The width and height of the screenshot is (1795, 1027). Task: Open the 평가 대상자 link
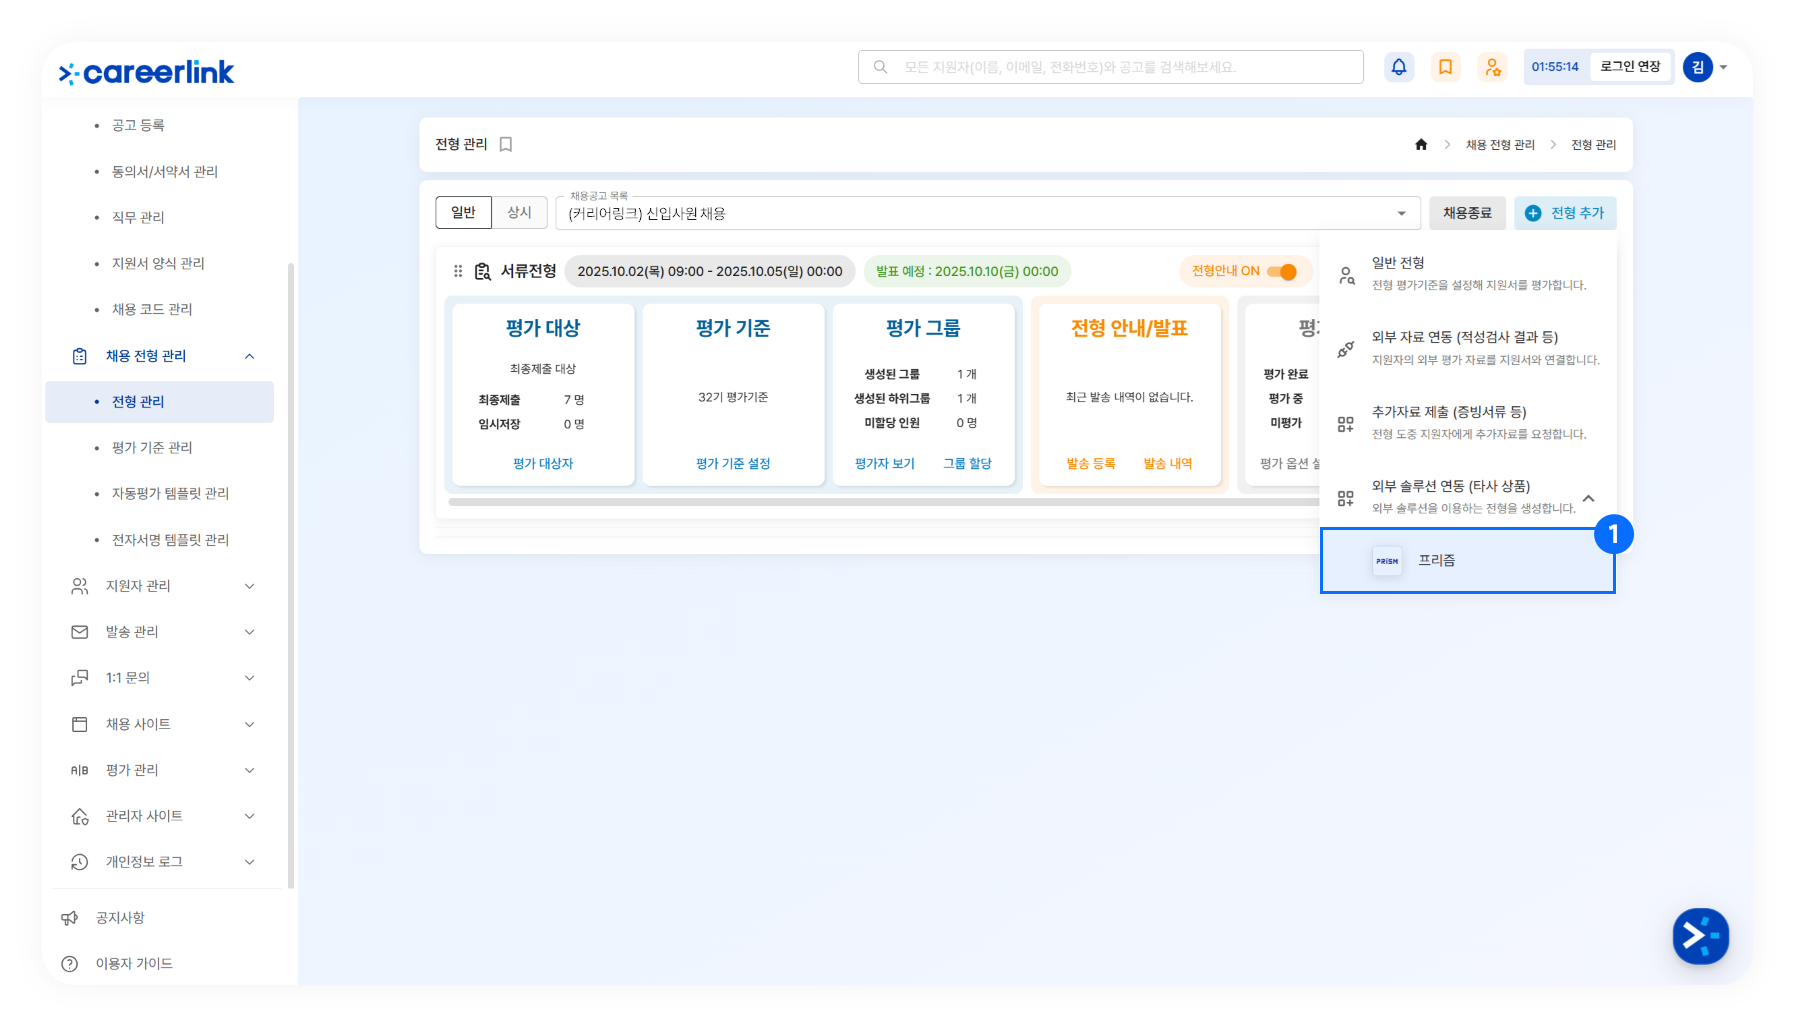(543, 464)
